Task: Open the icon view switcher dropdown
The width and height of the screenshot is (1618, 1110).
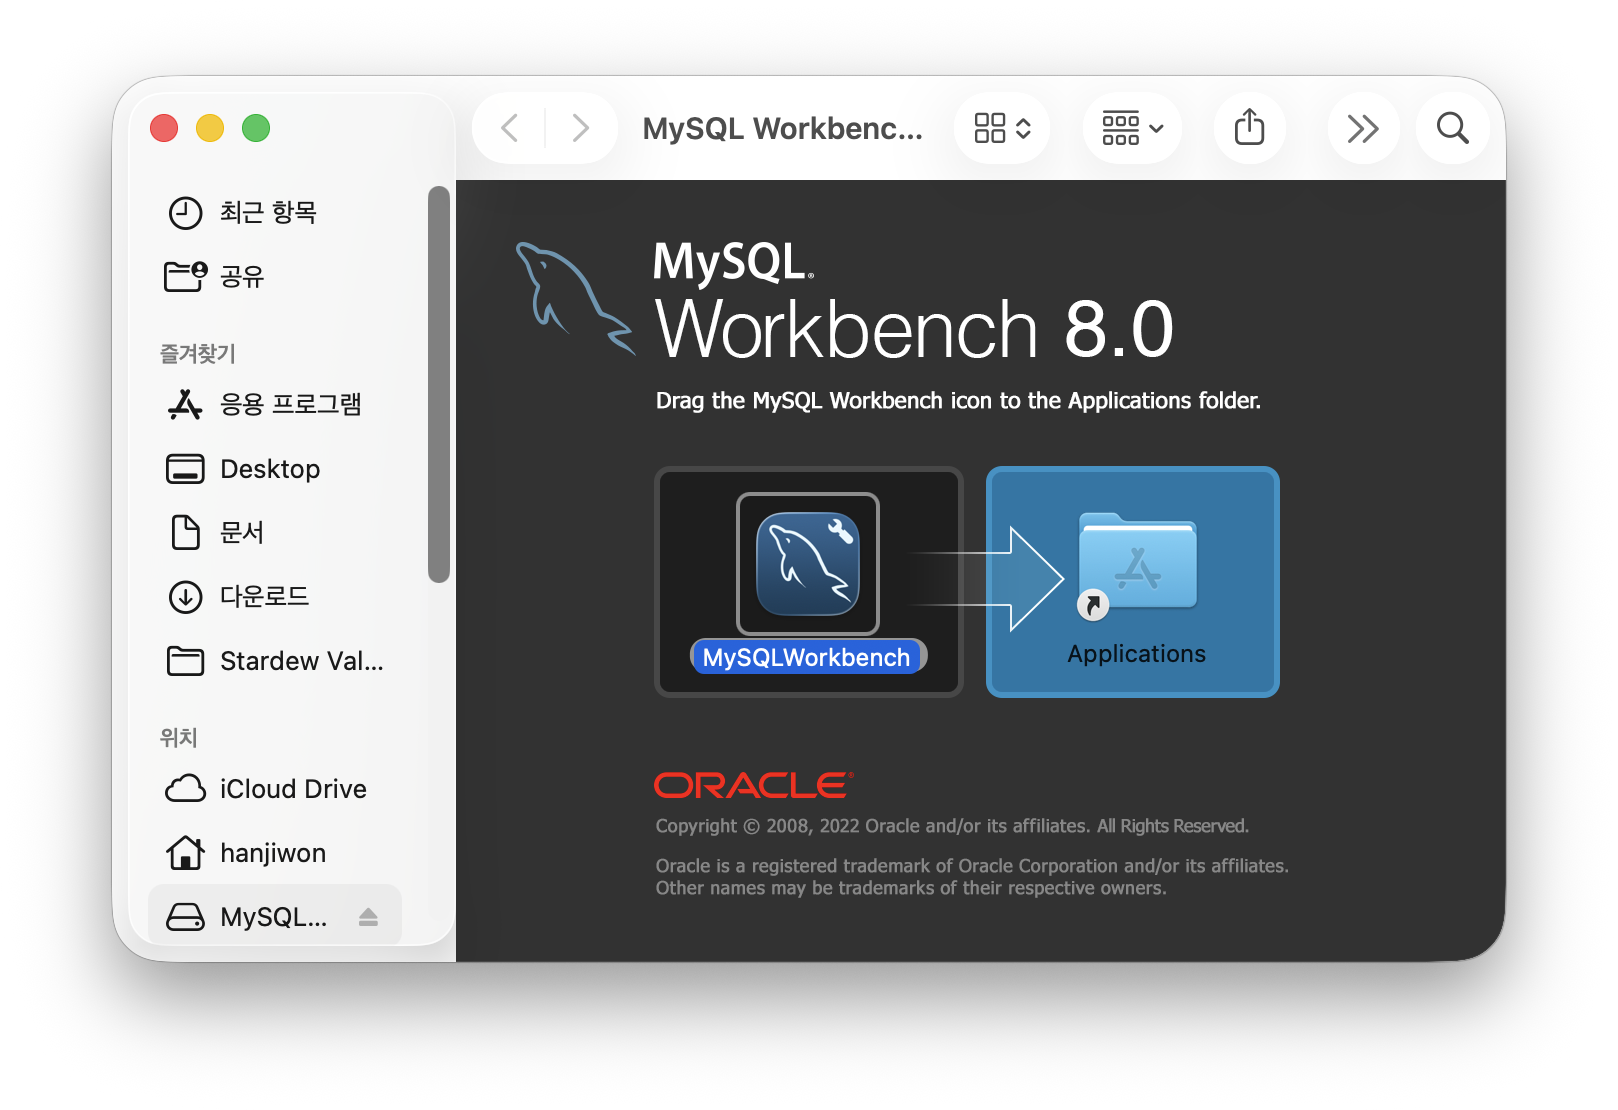Action: click(1002, 128)
